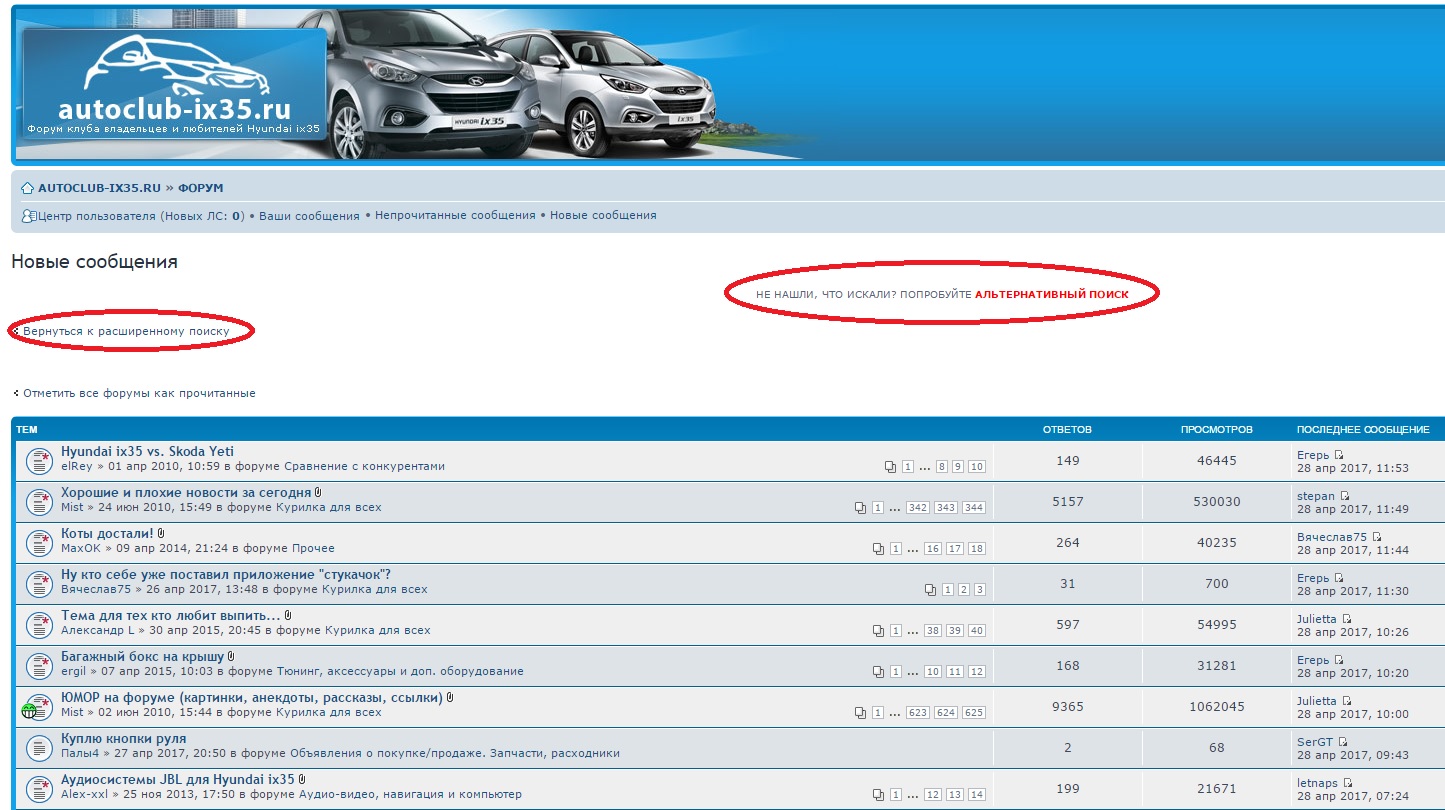Open Центр пользователя link
The image size is (1445, 810).
(x=97, y=215)
